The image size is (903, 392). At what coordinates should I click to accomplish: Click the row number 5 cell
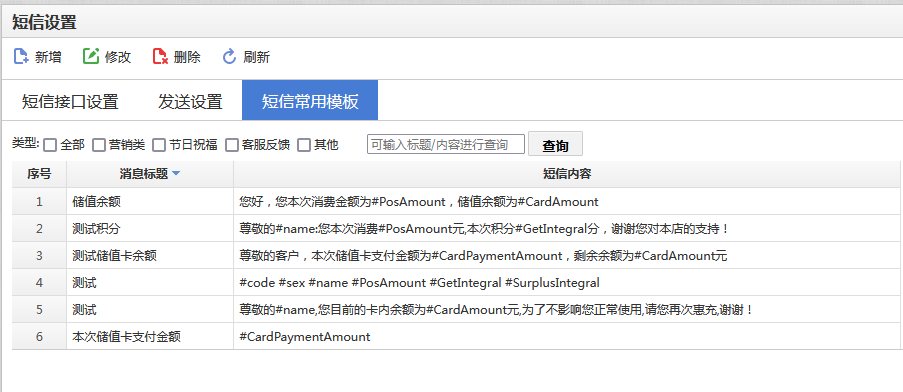39,310
